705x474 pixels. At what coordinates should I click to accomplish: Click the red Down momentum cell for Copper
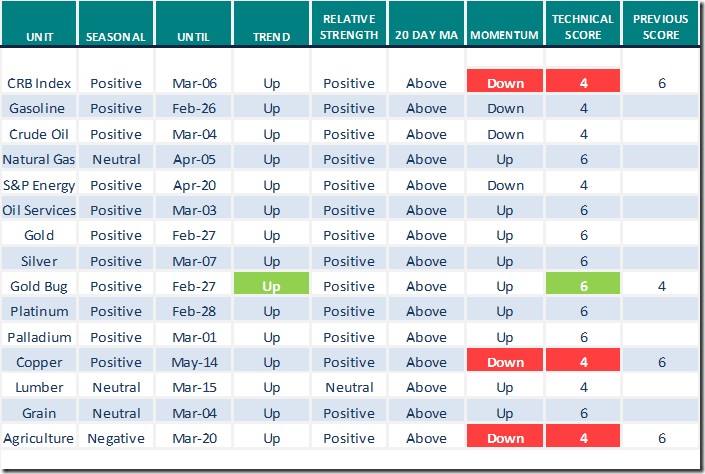505,362
